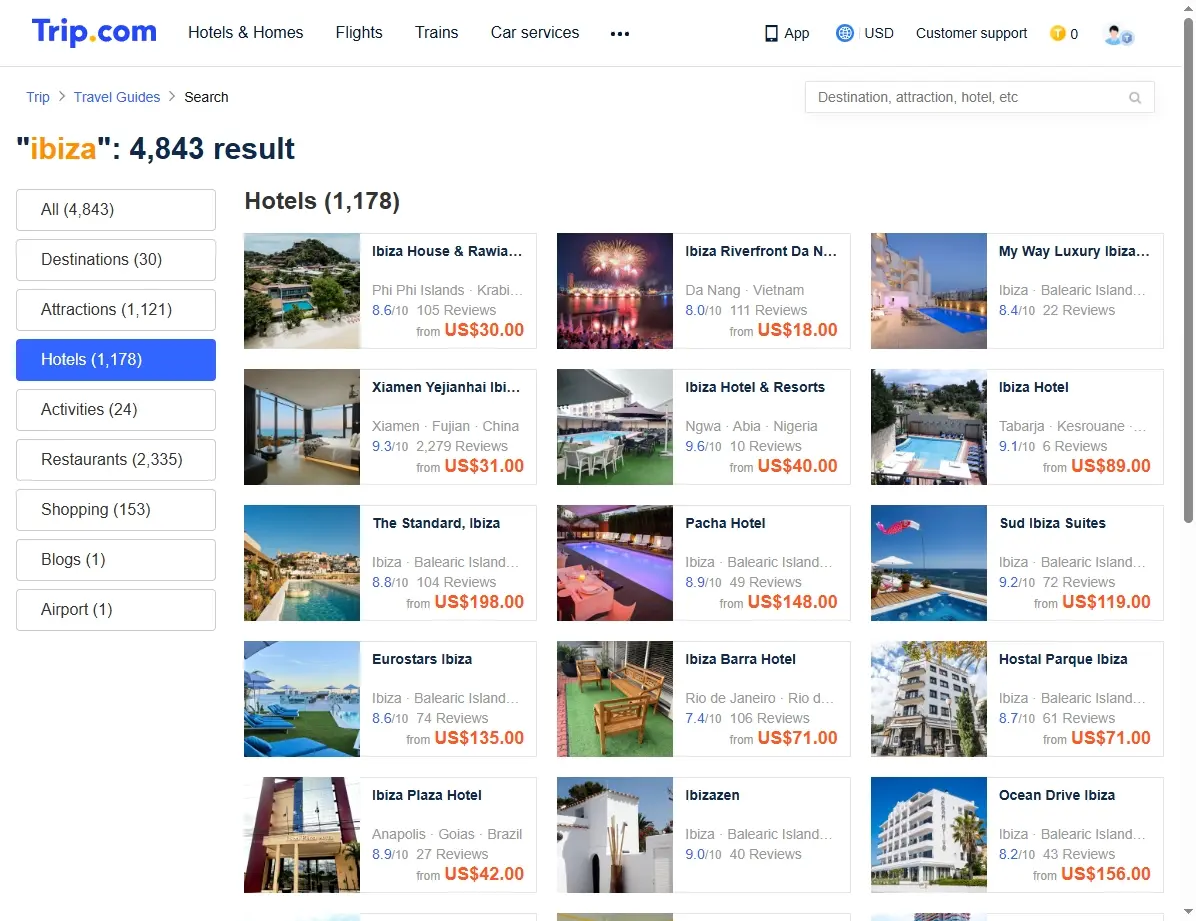Select the Activities (24) filter

tap(116, 410)
